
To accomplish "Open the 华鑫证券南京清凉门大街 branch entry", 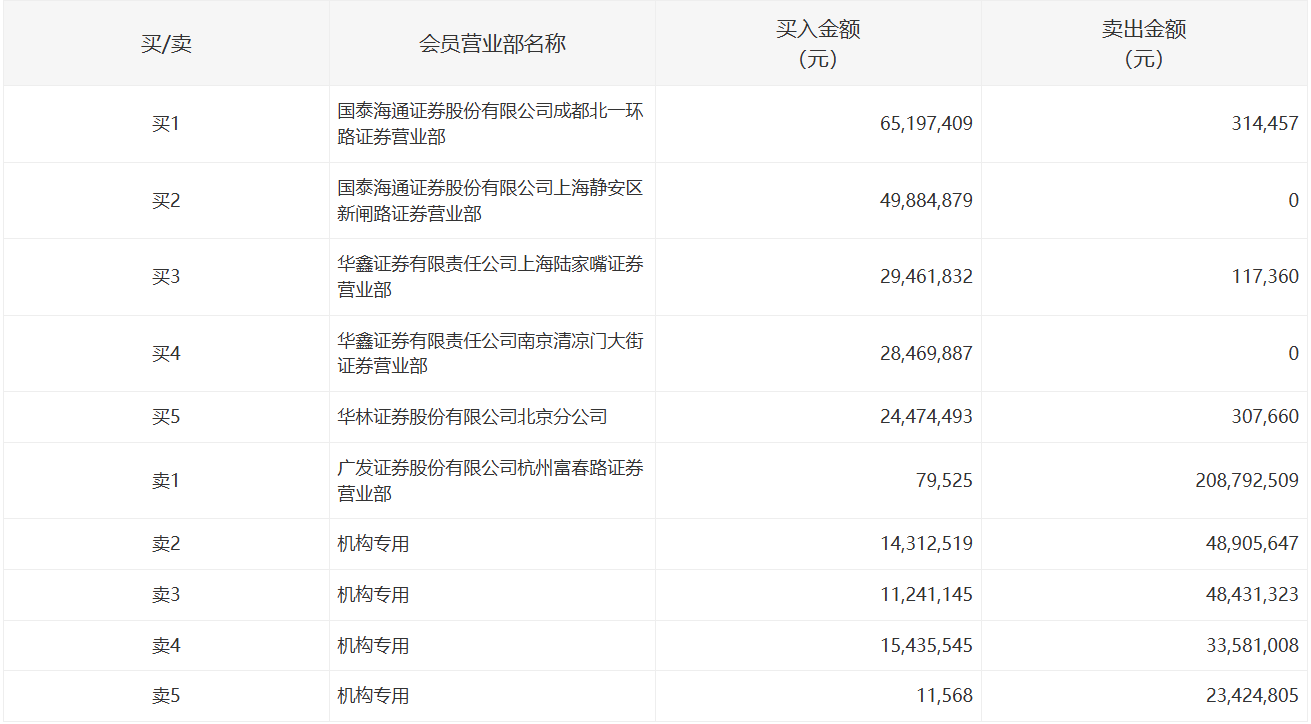I will click(490, 354).
